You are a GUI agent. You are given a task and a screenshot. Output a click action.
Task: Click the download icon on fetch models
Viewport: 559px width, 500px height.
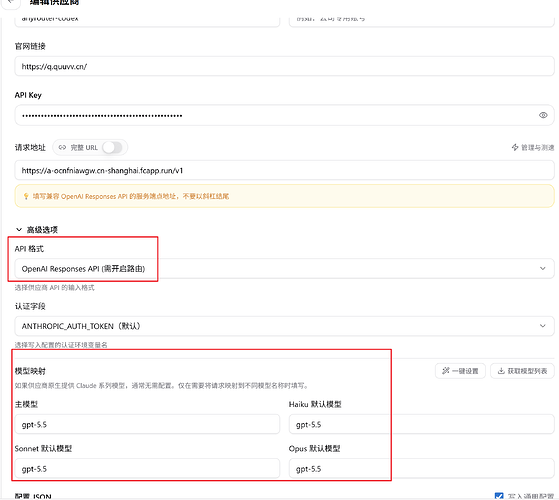point(501,371)
